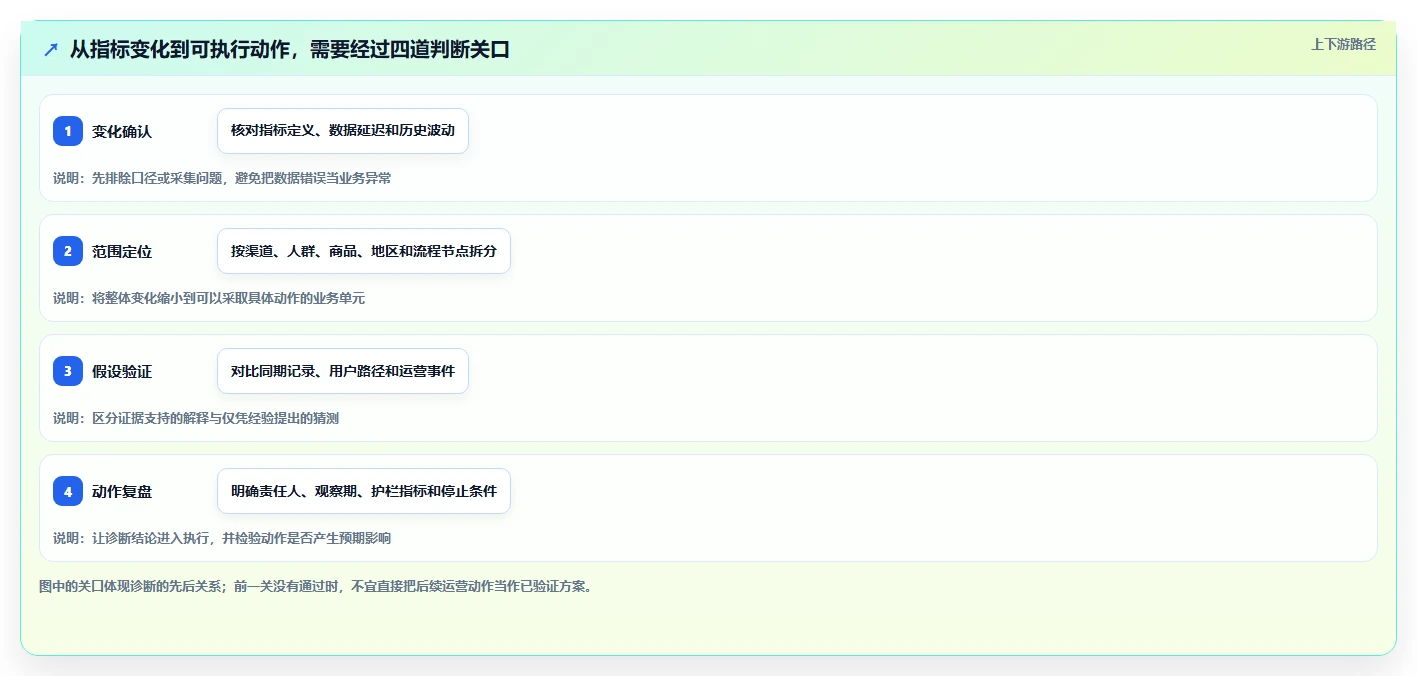Click the 假设验证 step label
Image resolution: width=1417 pixels, height=676 pixels.
[122, 371]
